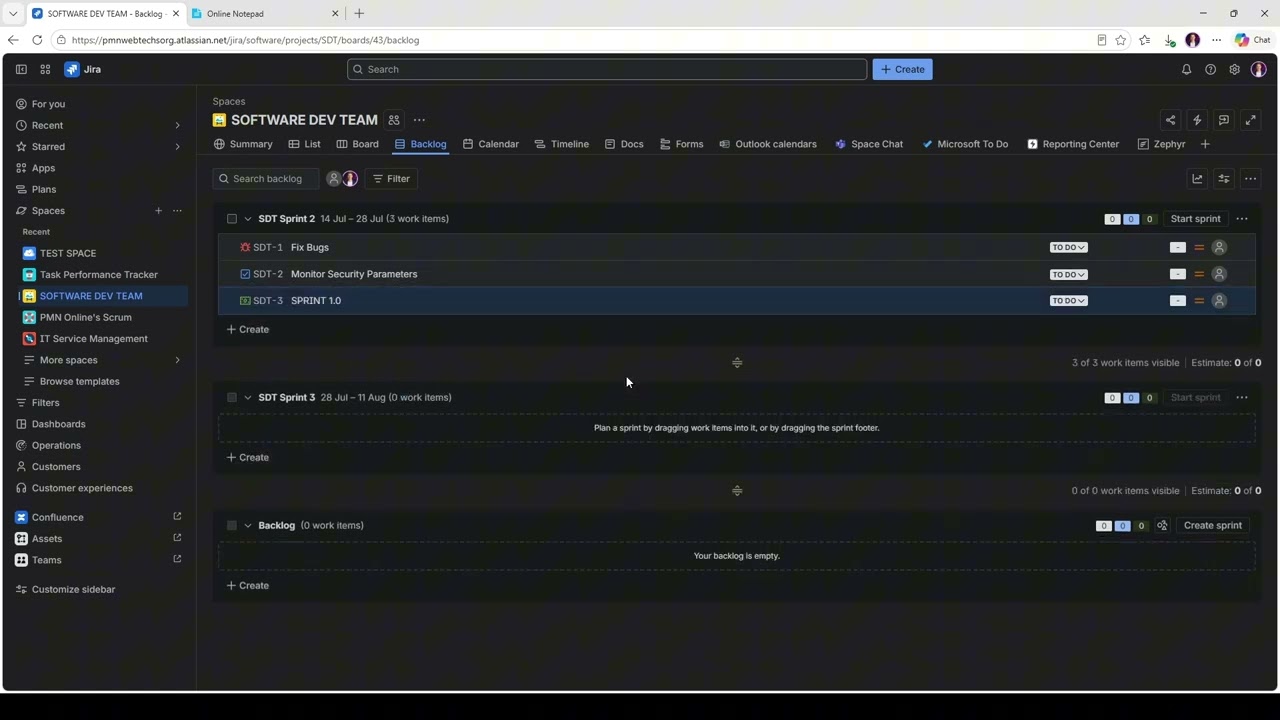
Task: Select the SDT Sprint 3 checkbox
Action: [x=232, y=398]
